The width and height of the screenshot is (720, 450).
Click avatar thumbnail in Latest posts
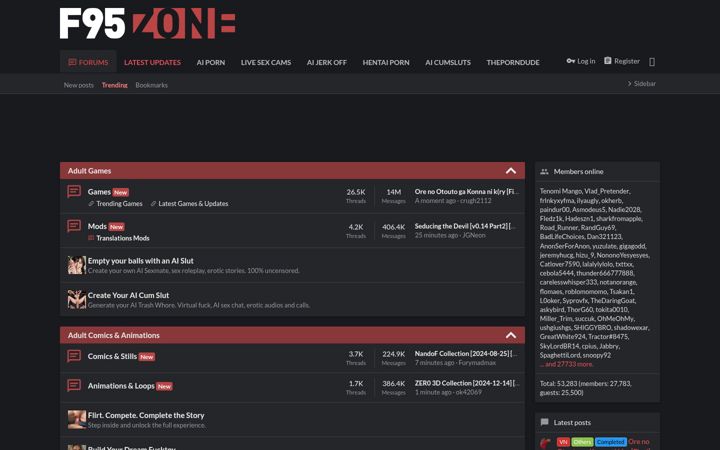(545, 443)
